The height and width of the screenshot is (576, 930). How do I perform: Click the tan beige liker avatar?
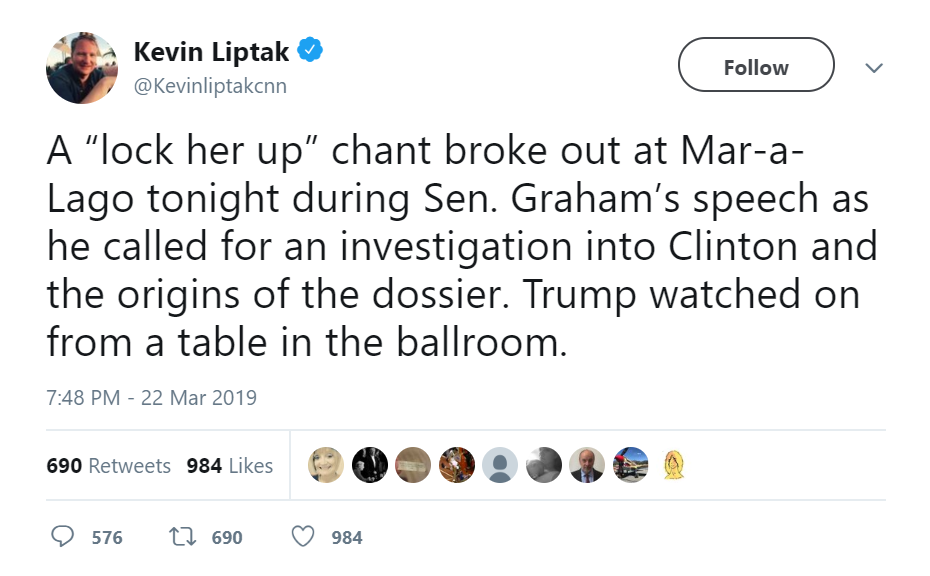413,464
